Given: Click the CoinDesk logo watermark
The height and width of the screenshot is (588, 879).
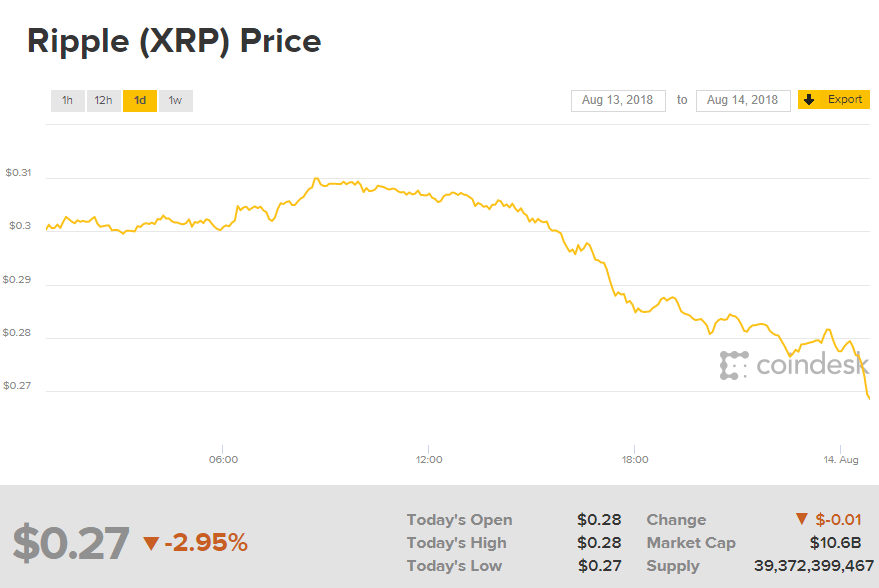Looking at the screenshot, I should [794, 366].
